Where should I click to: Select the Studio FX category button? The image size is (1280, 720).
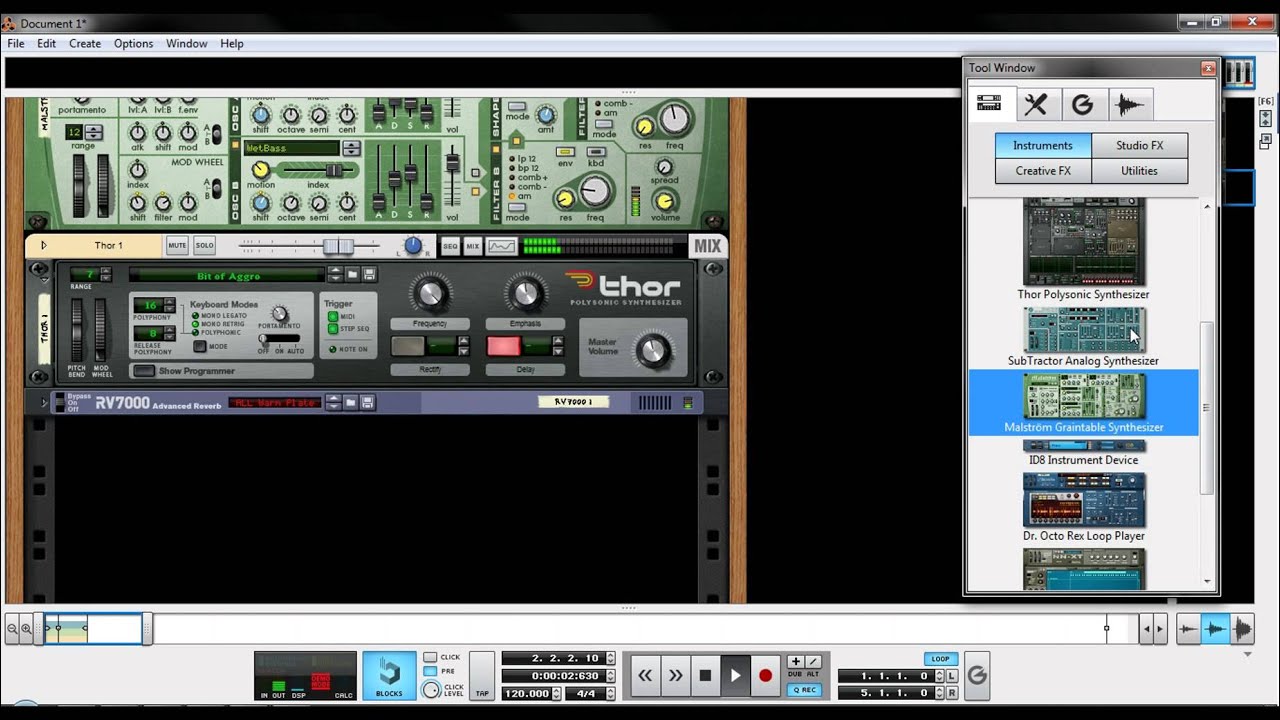1140,145
